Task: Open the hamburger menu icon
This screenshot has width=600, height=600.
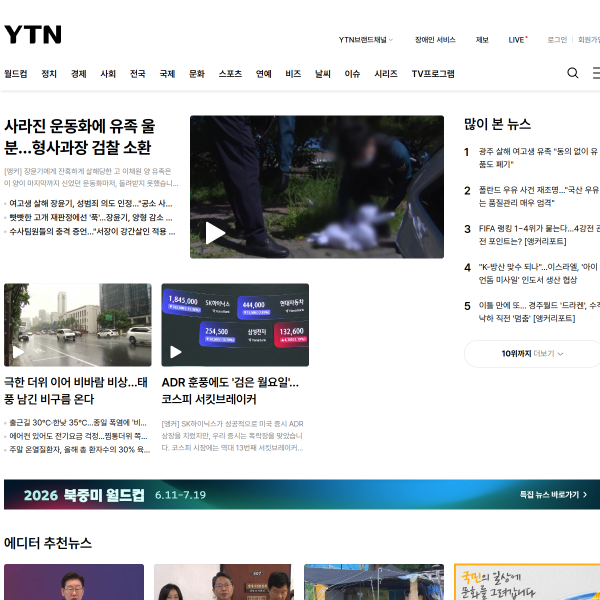Action: 596,73
